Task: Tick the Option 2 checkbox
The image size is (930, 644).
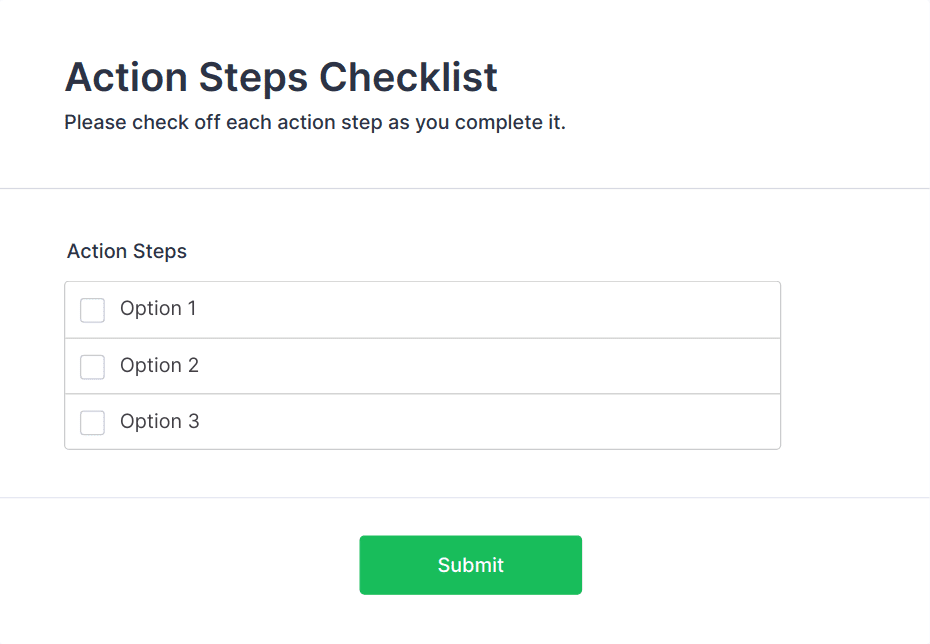Action: click(x=92, y=367)
